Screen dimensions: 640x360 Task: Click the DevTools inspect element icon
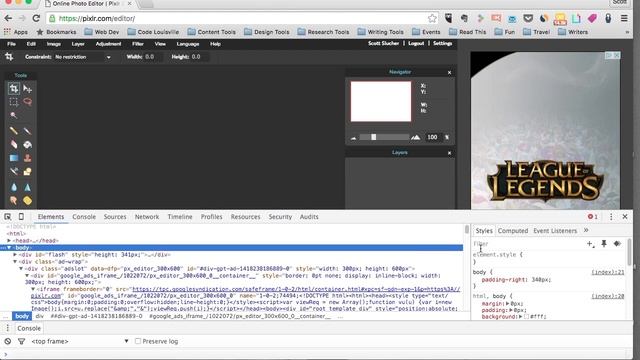(x=8, y=217)
